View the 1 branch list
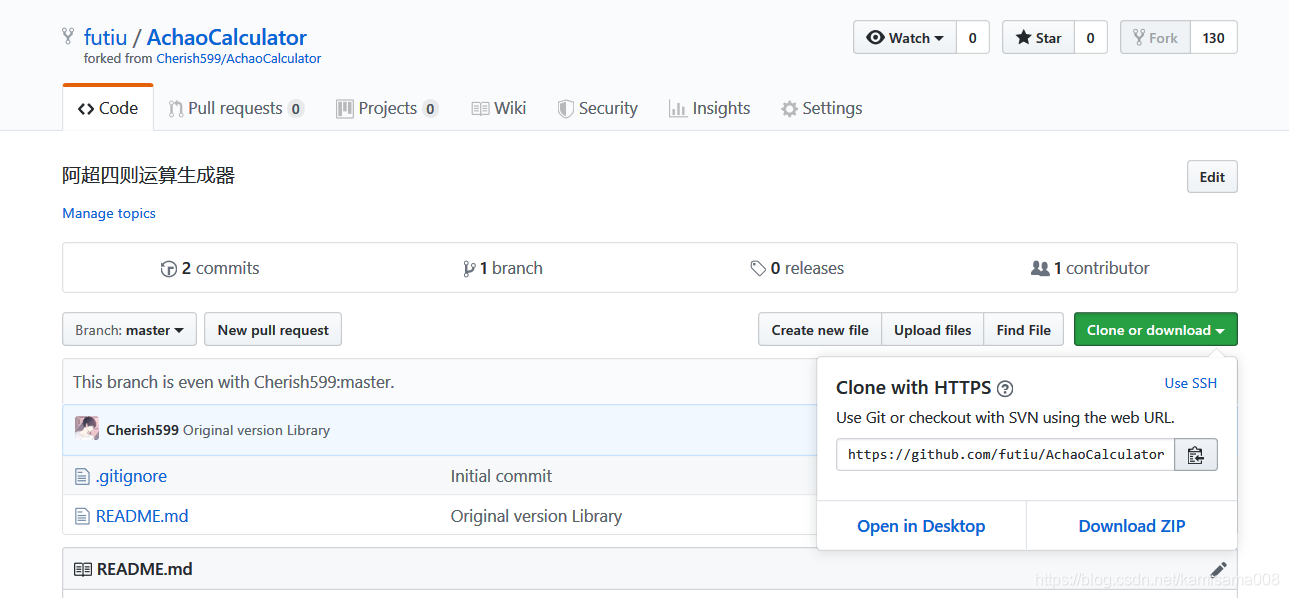The width and height of the screenshot is (1289, 598). tap(503, 268)
